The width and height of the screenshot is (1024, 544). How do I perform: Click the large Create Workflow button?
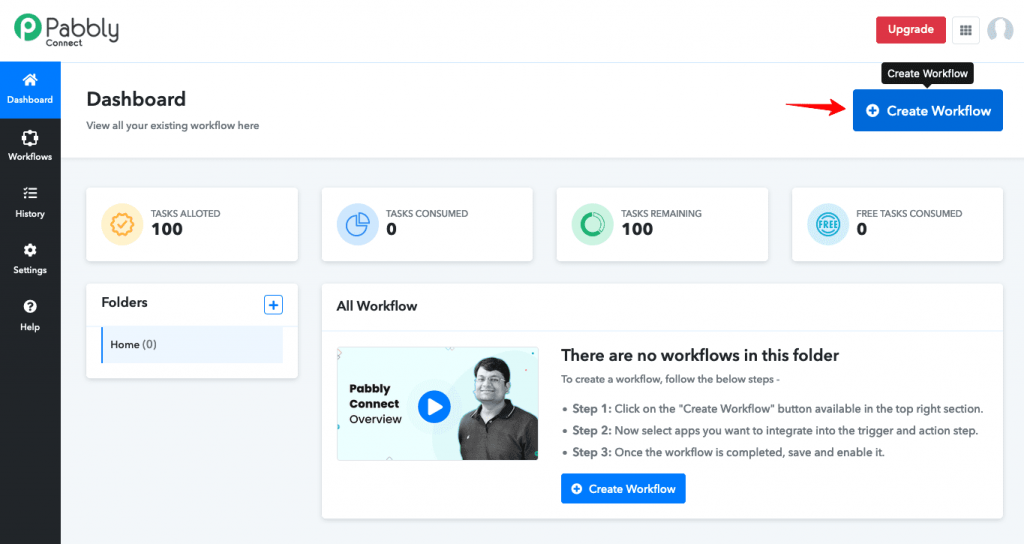[x=927, y=110]
